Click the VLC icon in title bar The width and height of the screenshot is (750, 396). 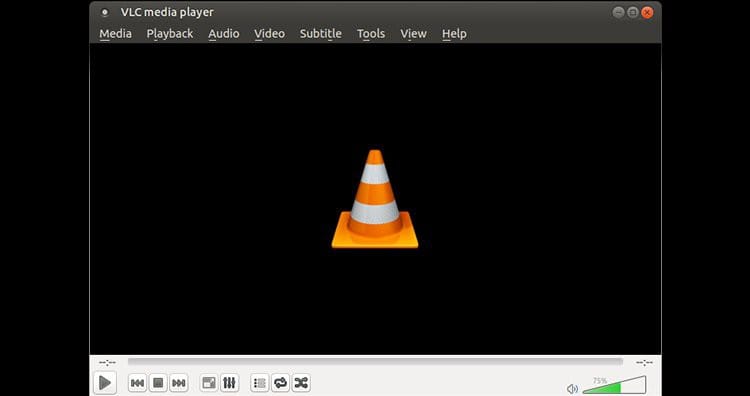tap(105, 12)
